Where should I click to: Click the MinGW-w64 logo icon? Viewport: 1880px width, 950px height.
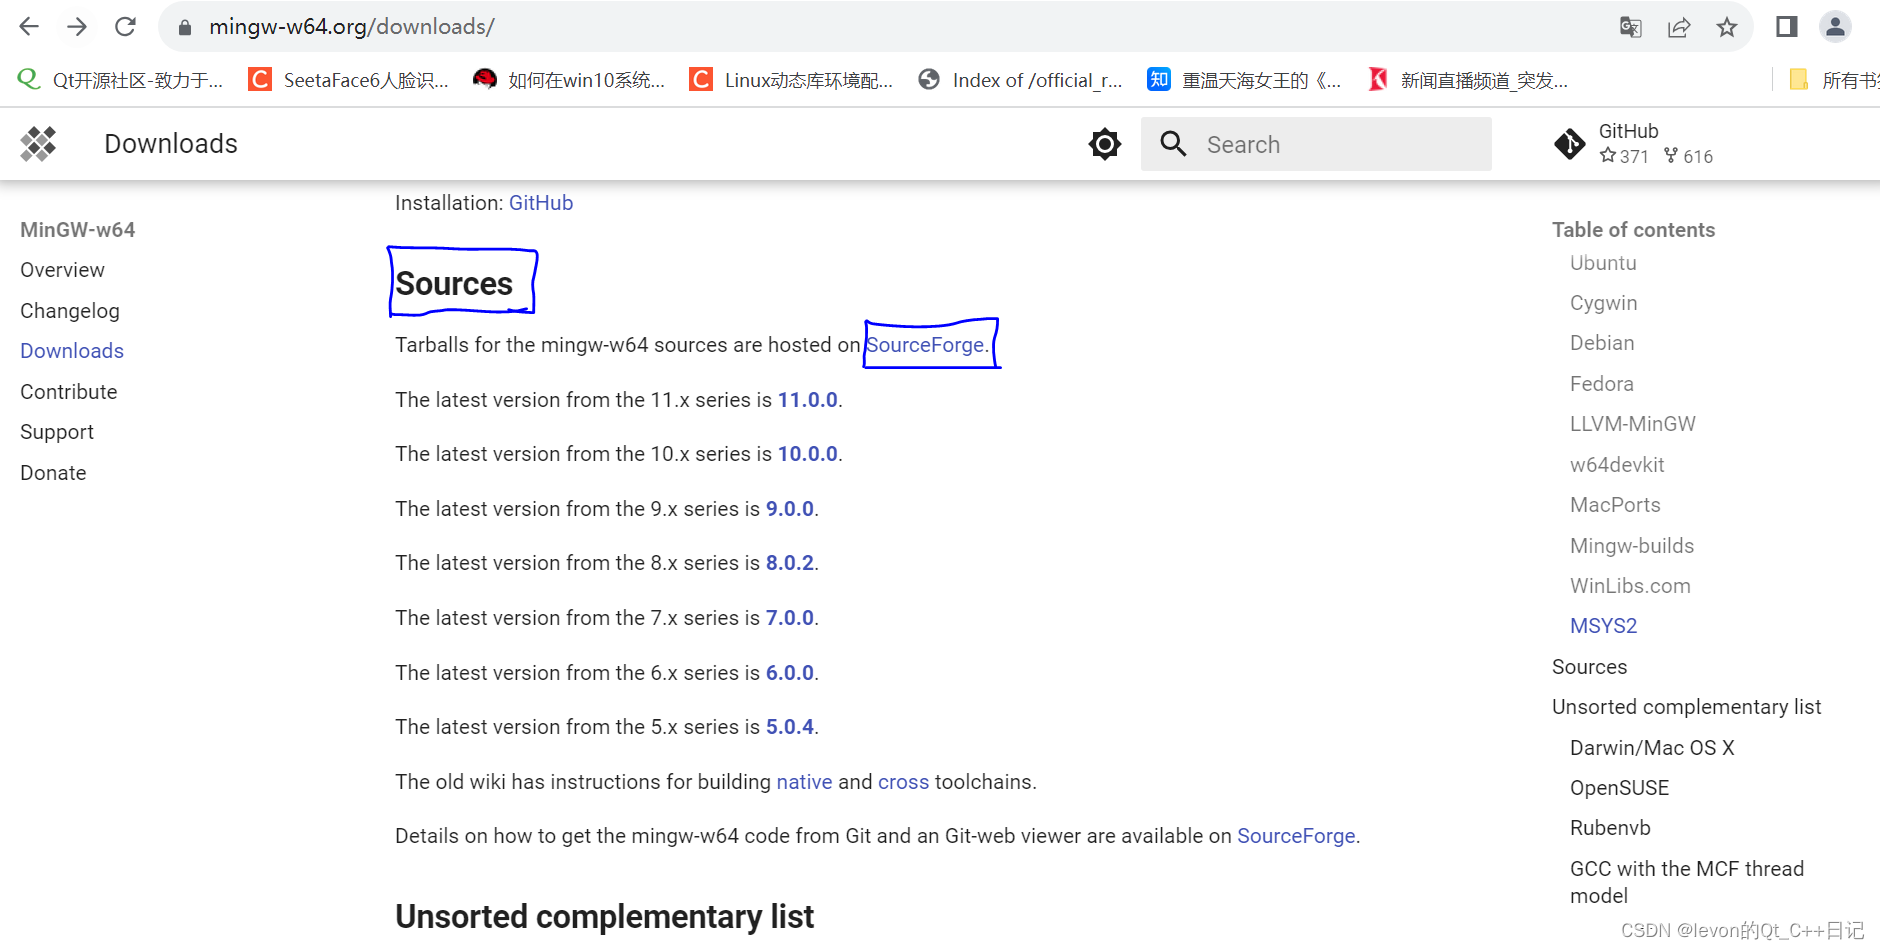click(38, 144)
